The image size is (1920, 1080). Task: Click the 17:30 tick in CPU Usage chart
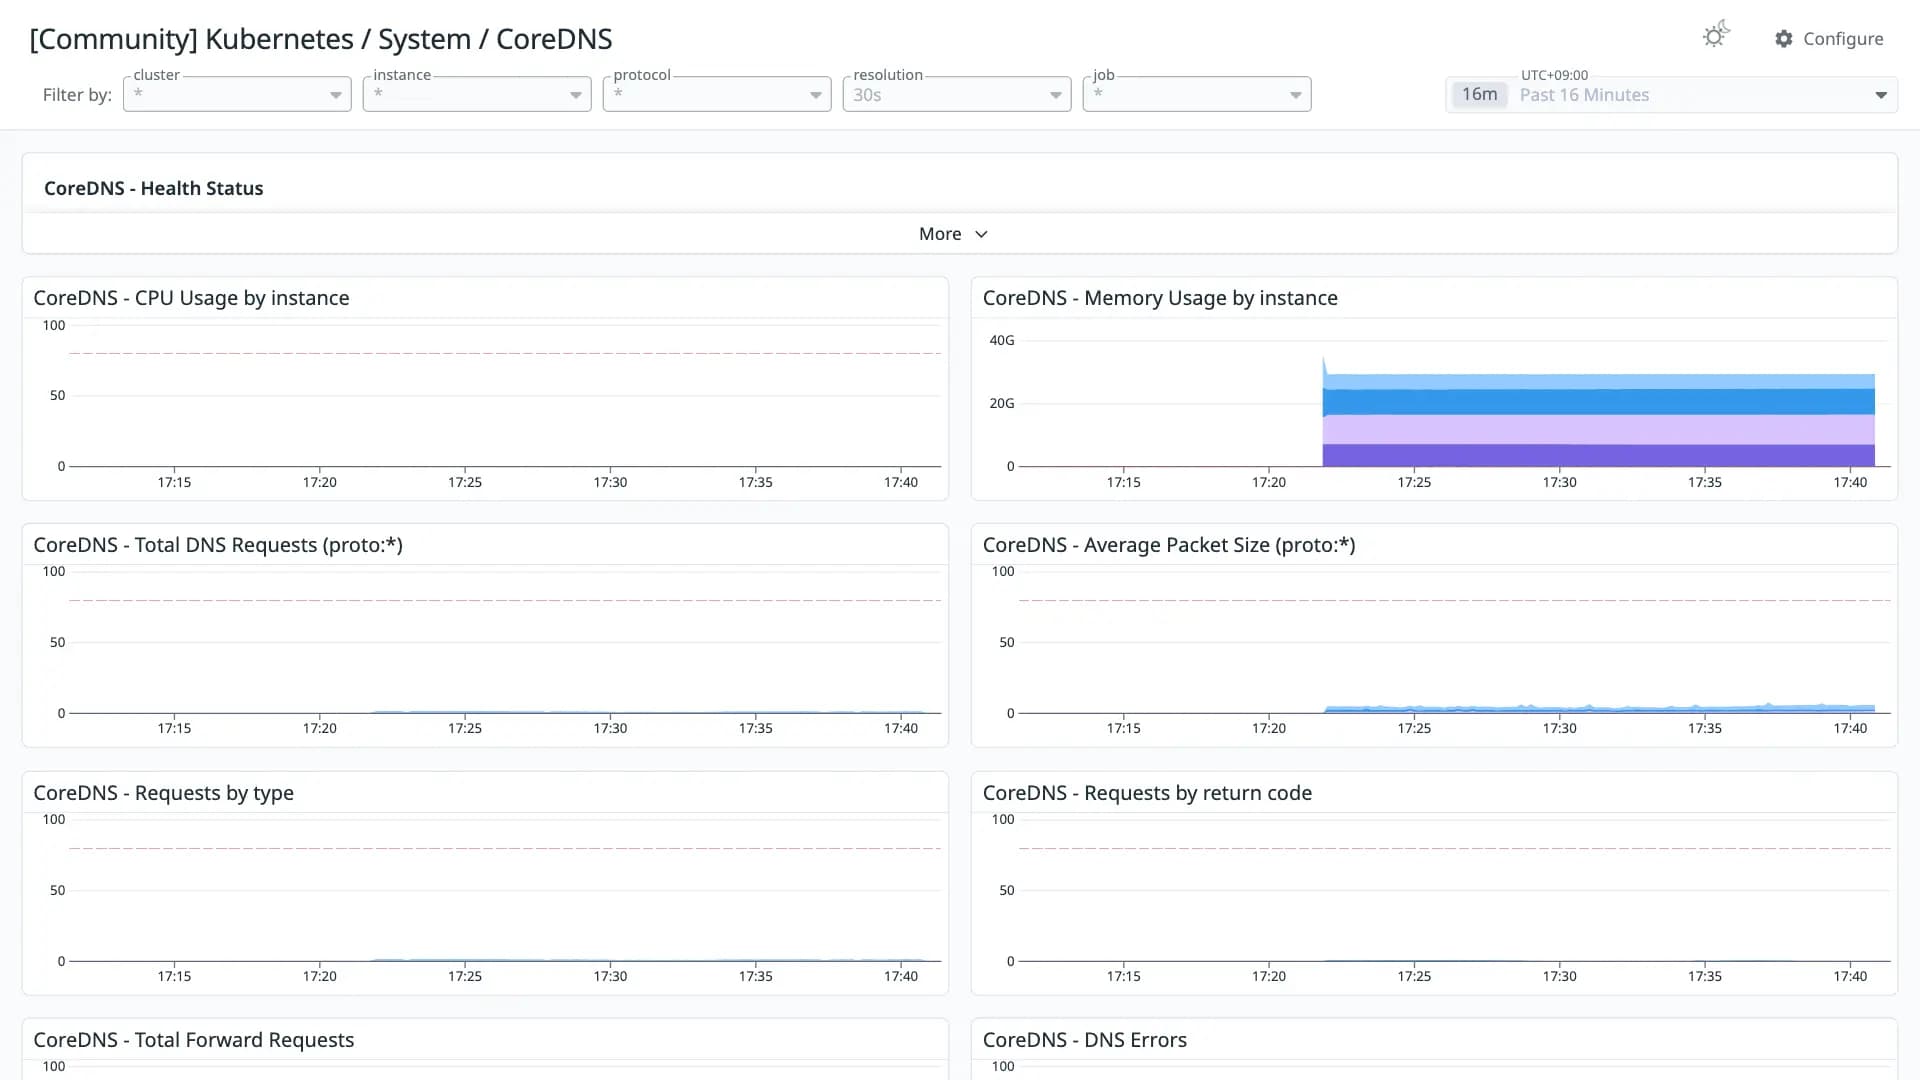[610, 482]
